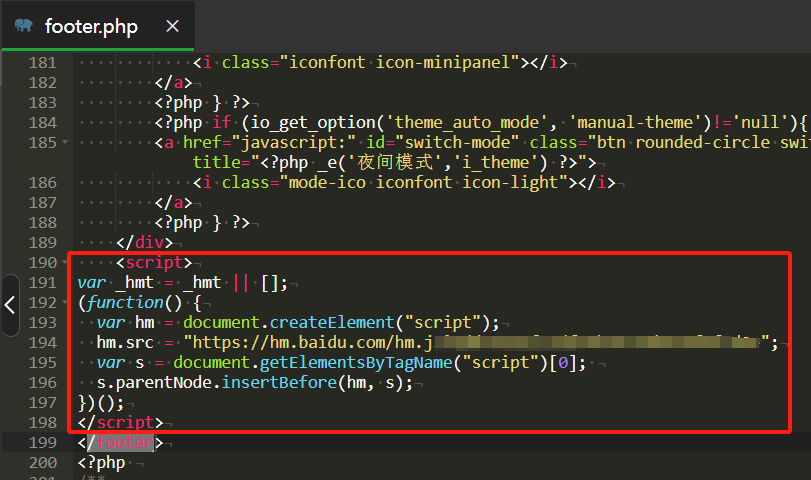Click the highlighted closing footer tag
Screen dimensions: 811x480
(119, 442)
